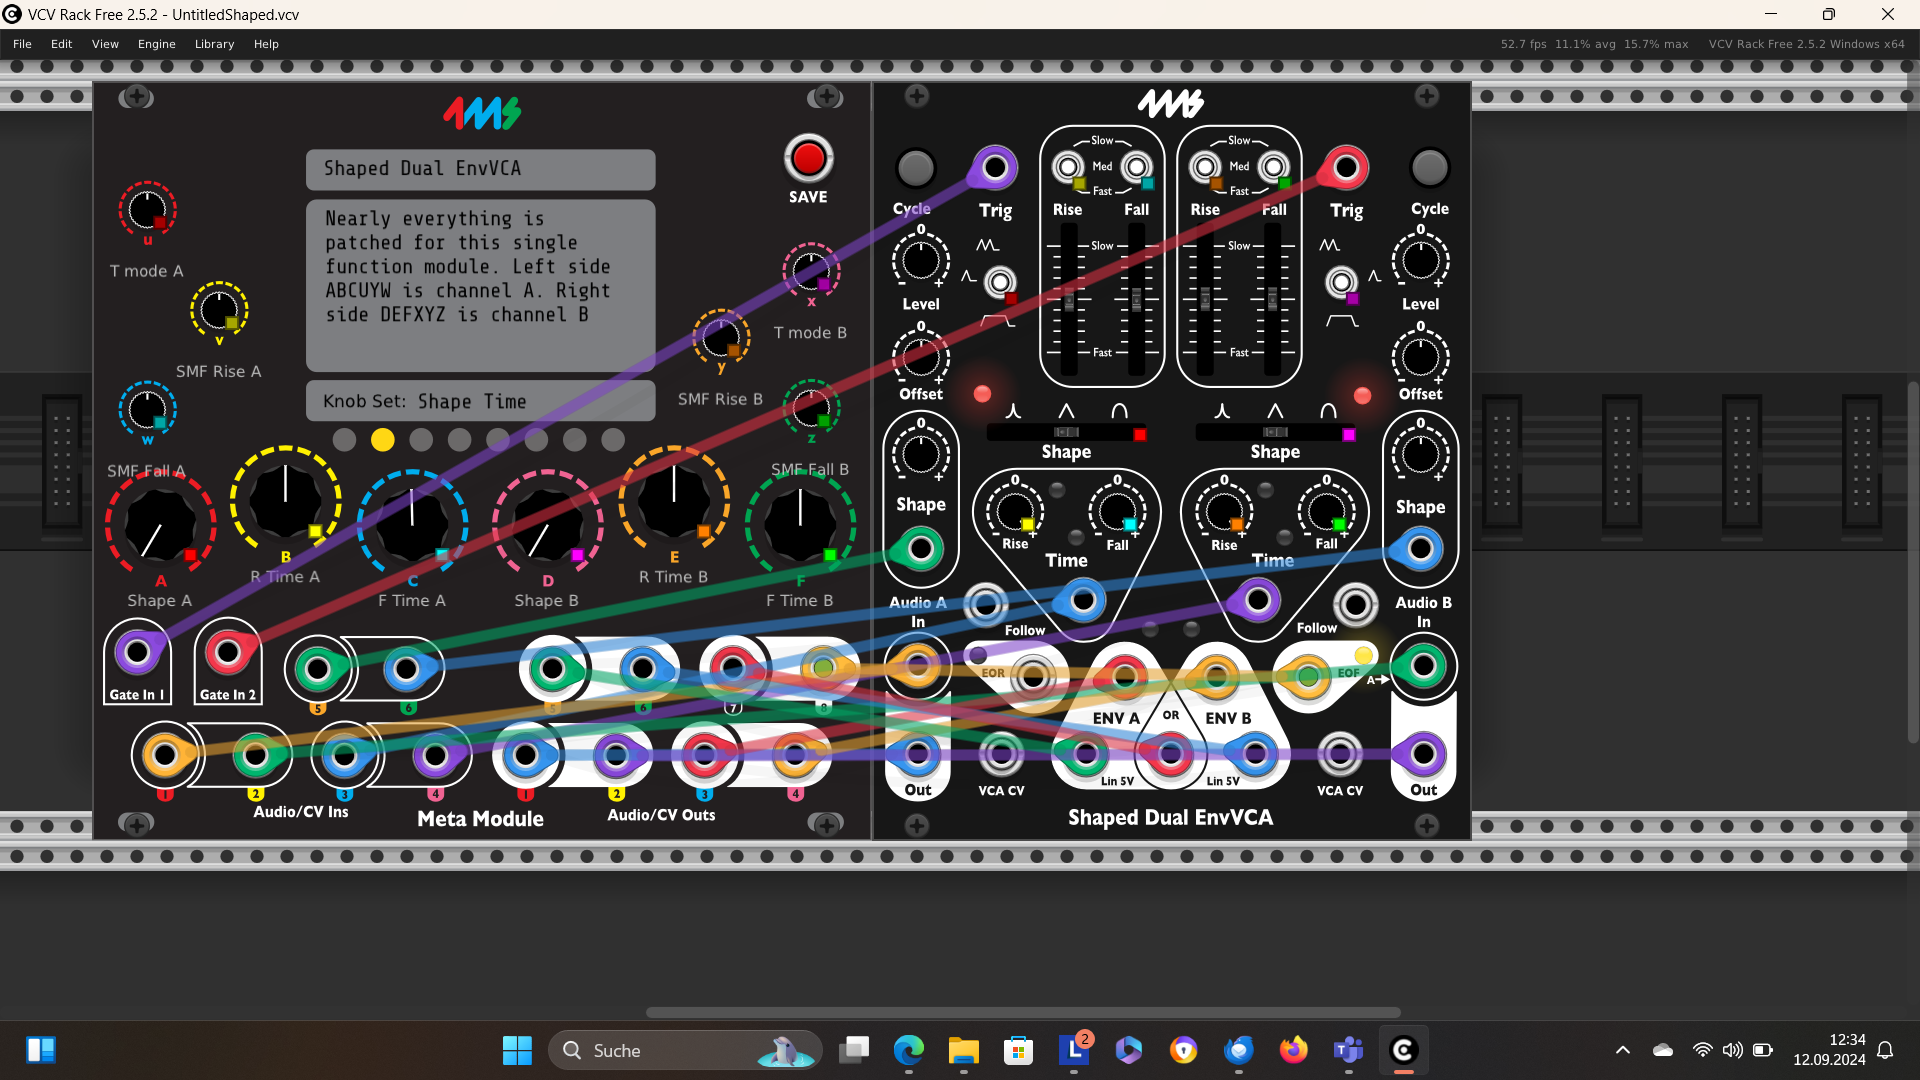Screen dimensions: 1920x1080
Task: Click the R Time A knob (B)
Action: pos(285,500)
